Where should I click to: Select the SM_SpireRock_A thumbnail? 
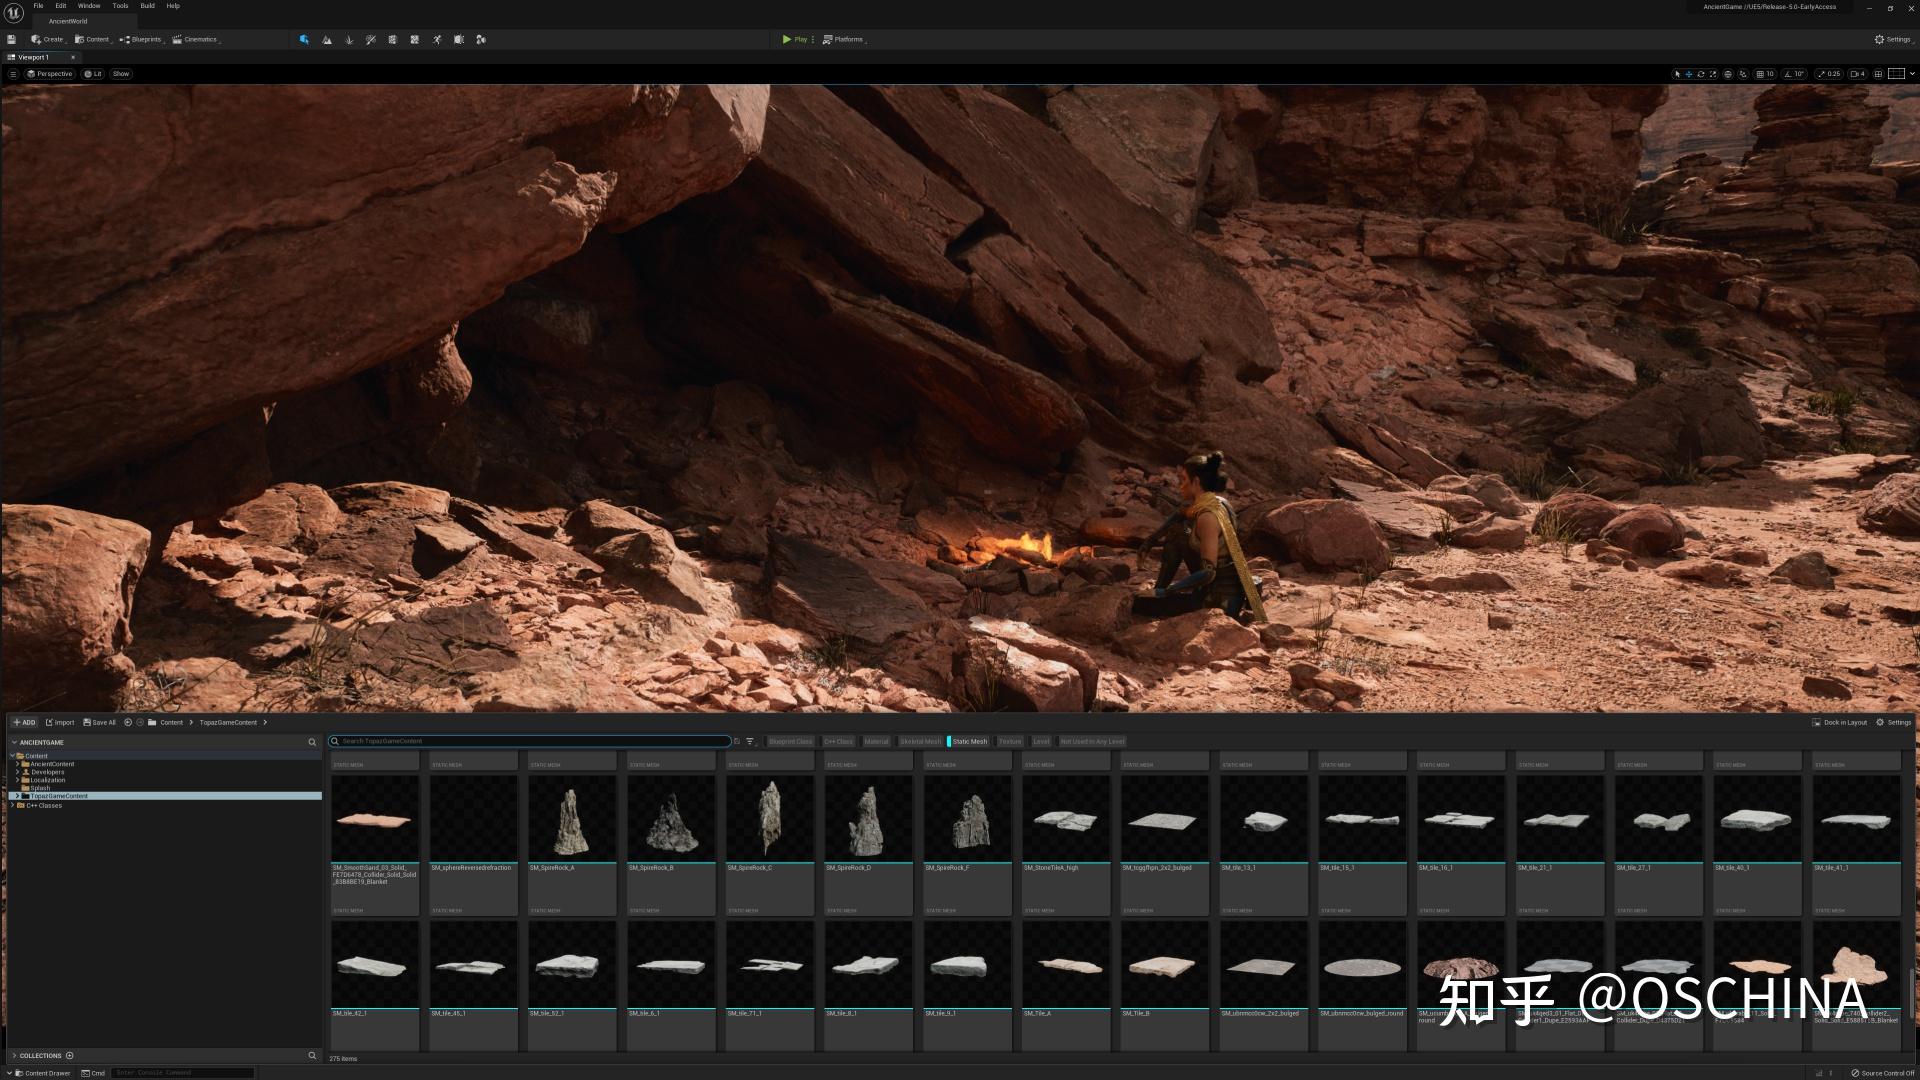click(x=571, y=820)
